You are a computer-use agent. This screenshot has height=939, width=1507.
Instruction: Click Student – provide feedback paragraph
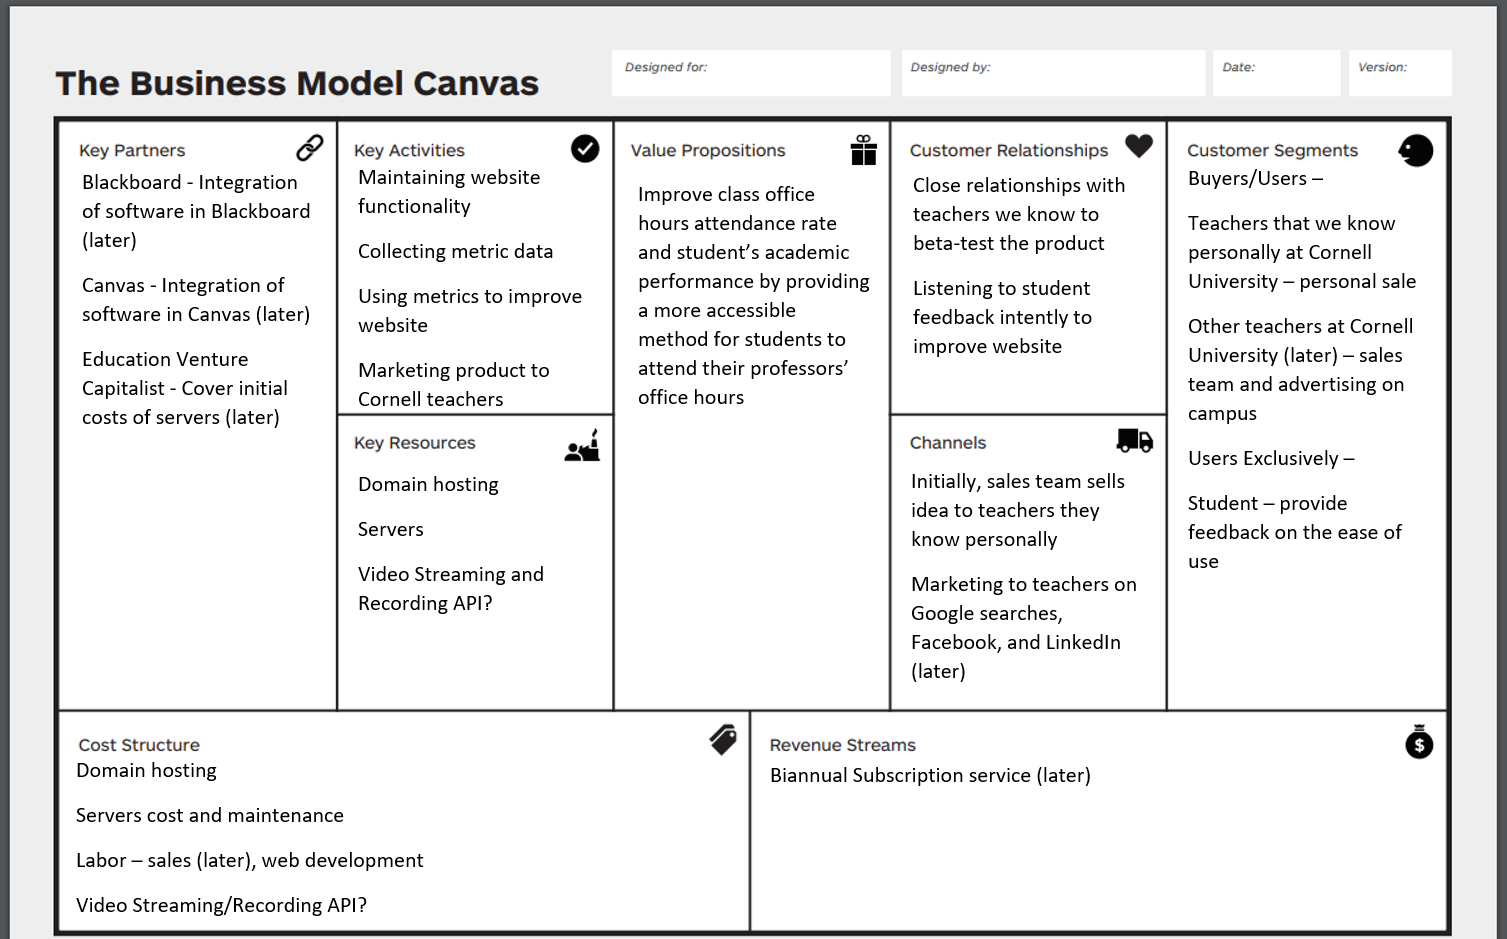[1295, 532]
